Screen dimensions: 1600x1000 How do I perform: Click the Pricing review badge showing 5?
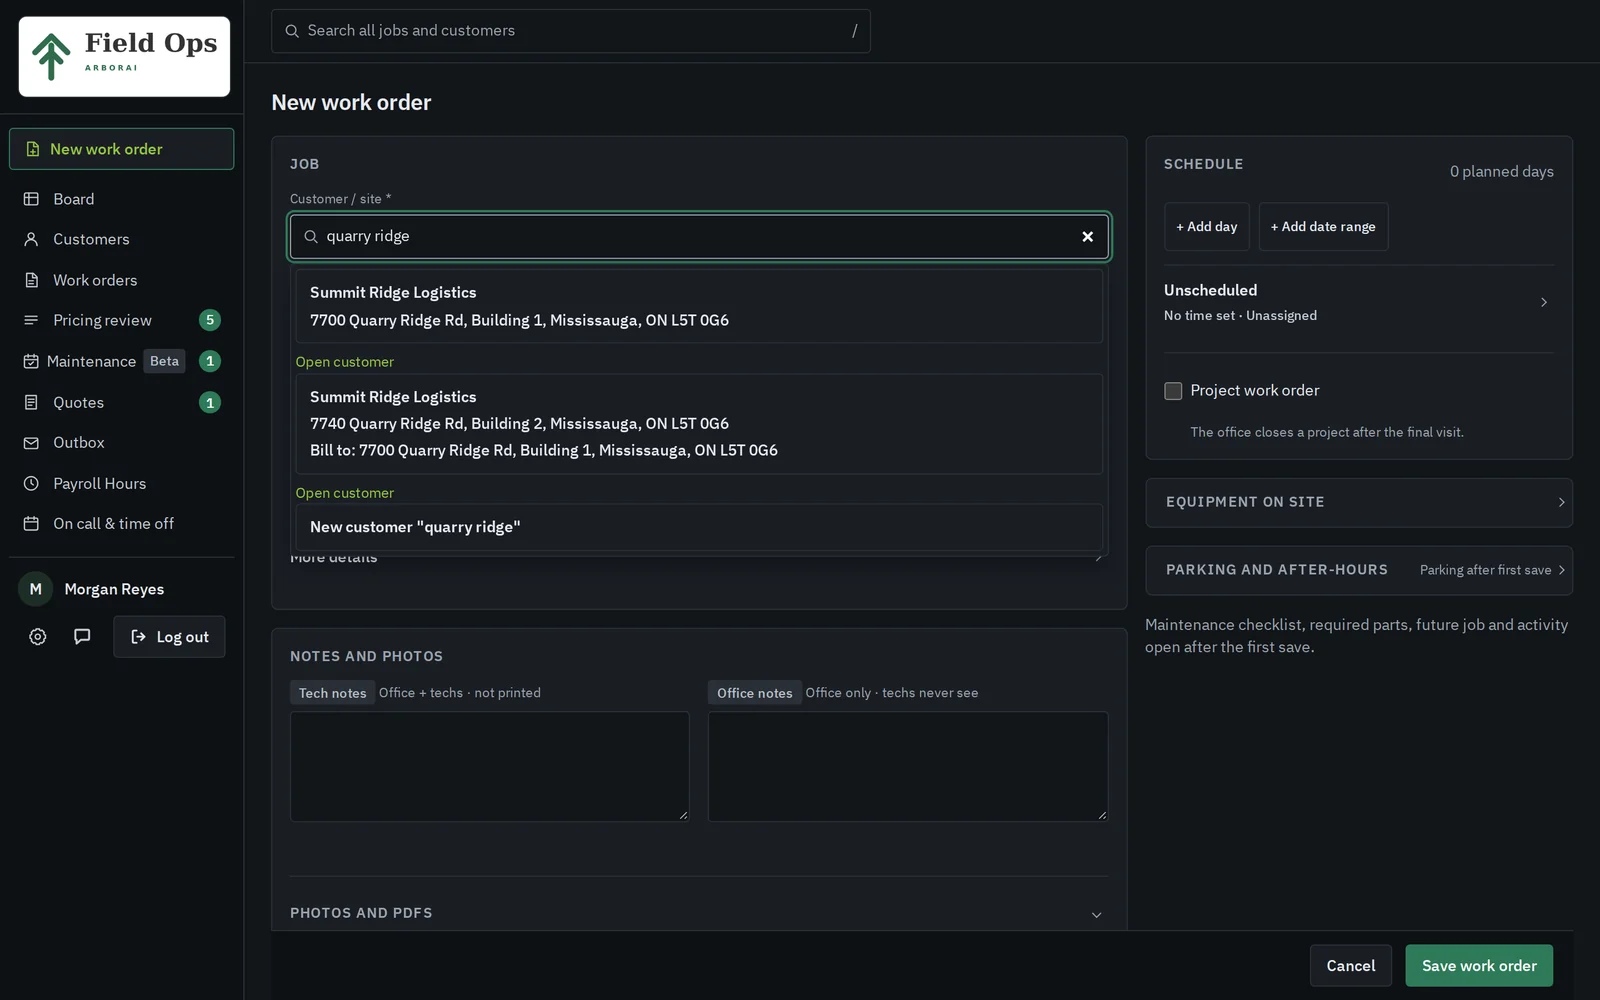[x=210, y=320]
